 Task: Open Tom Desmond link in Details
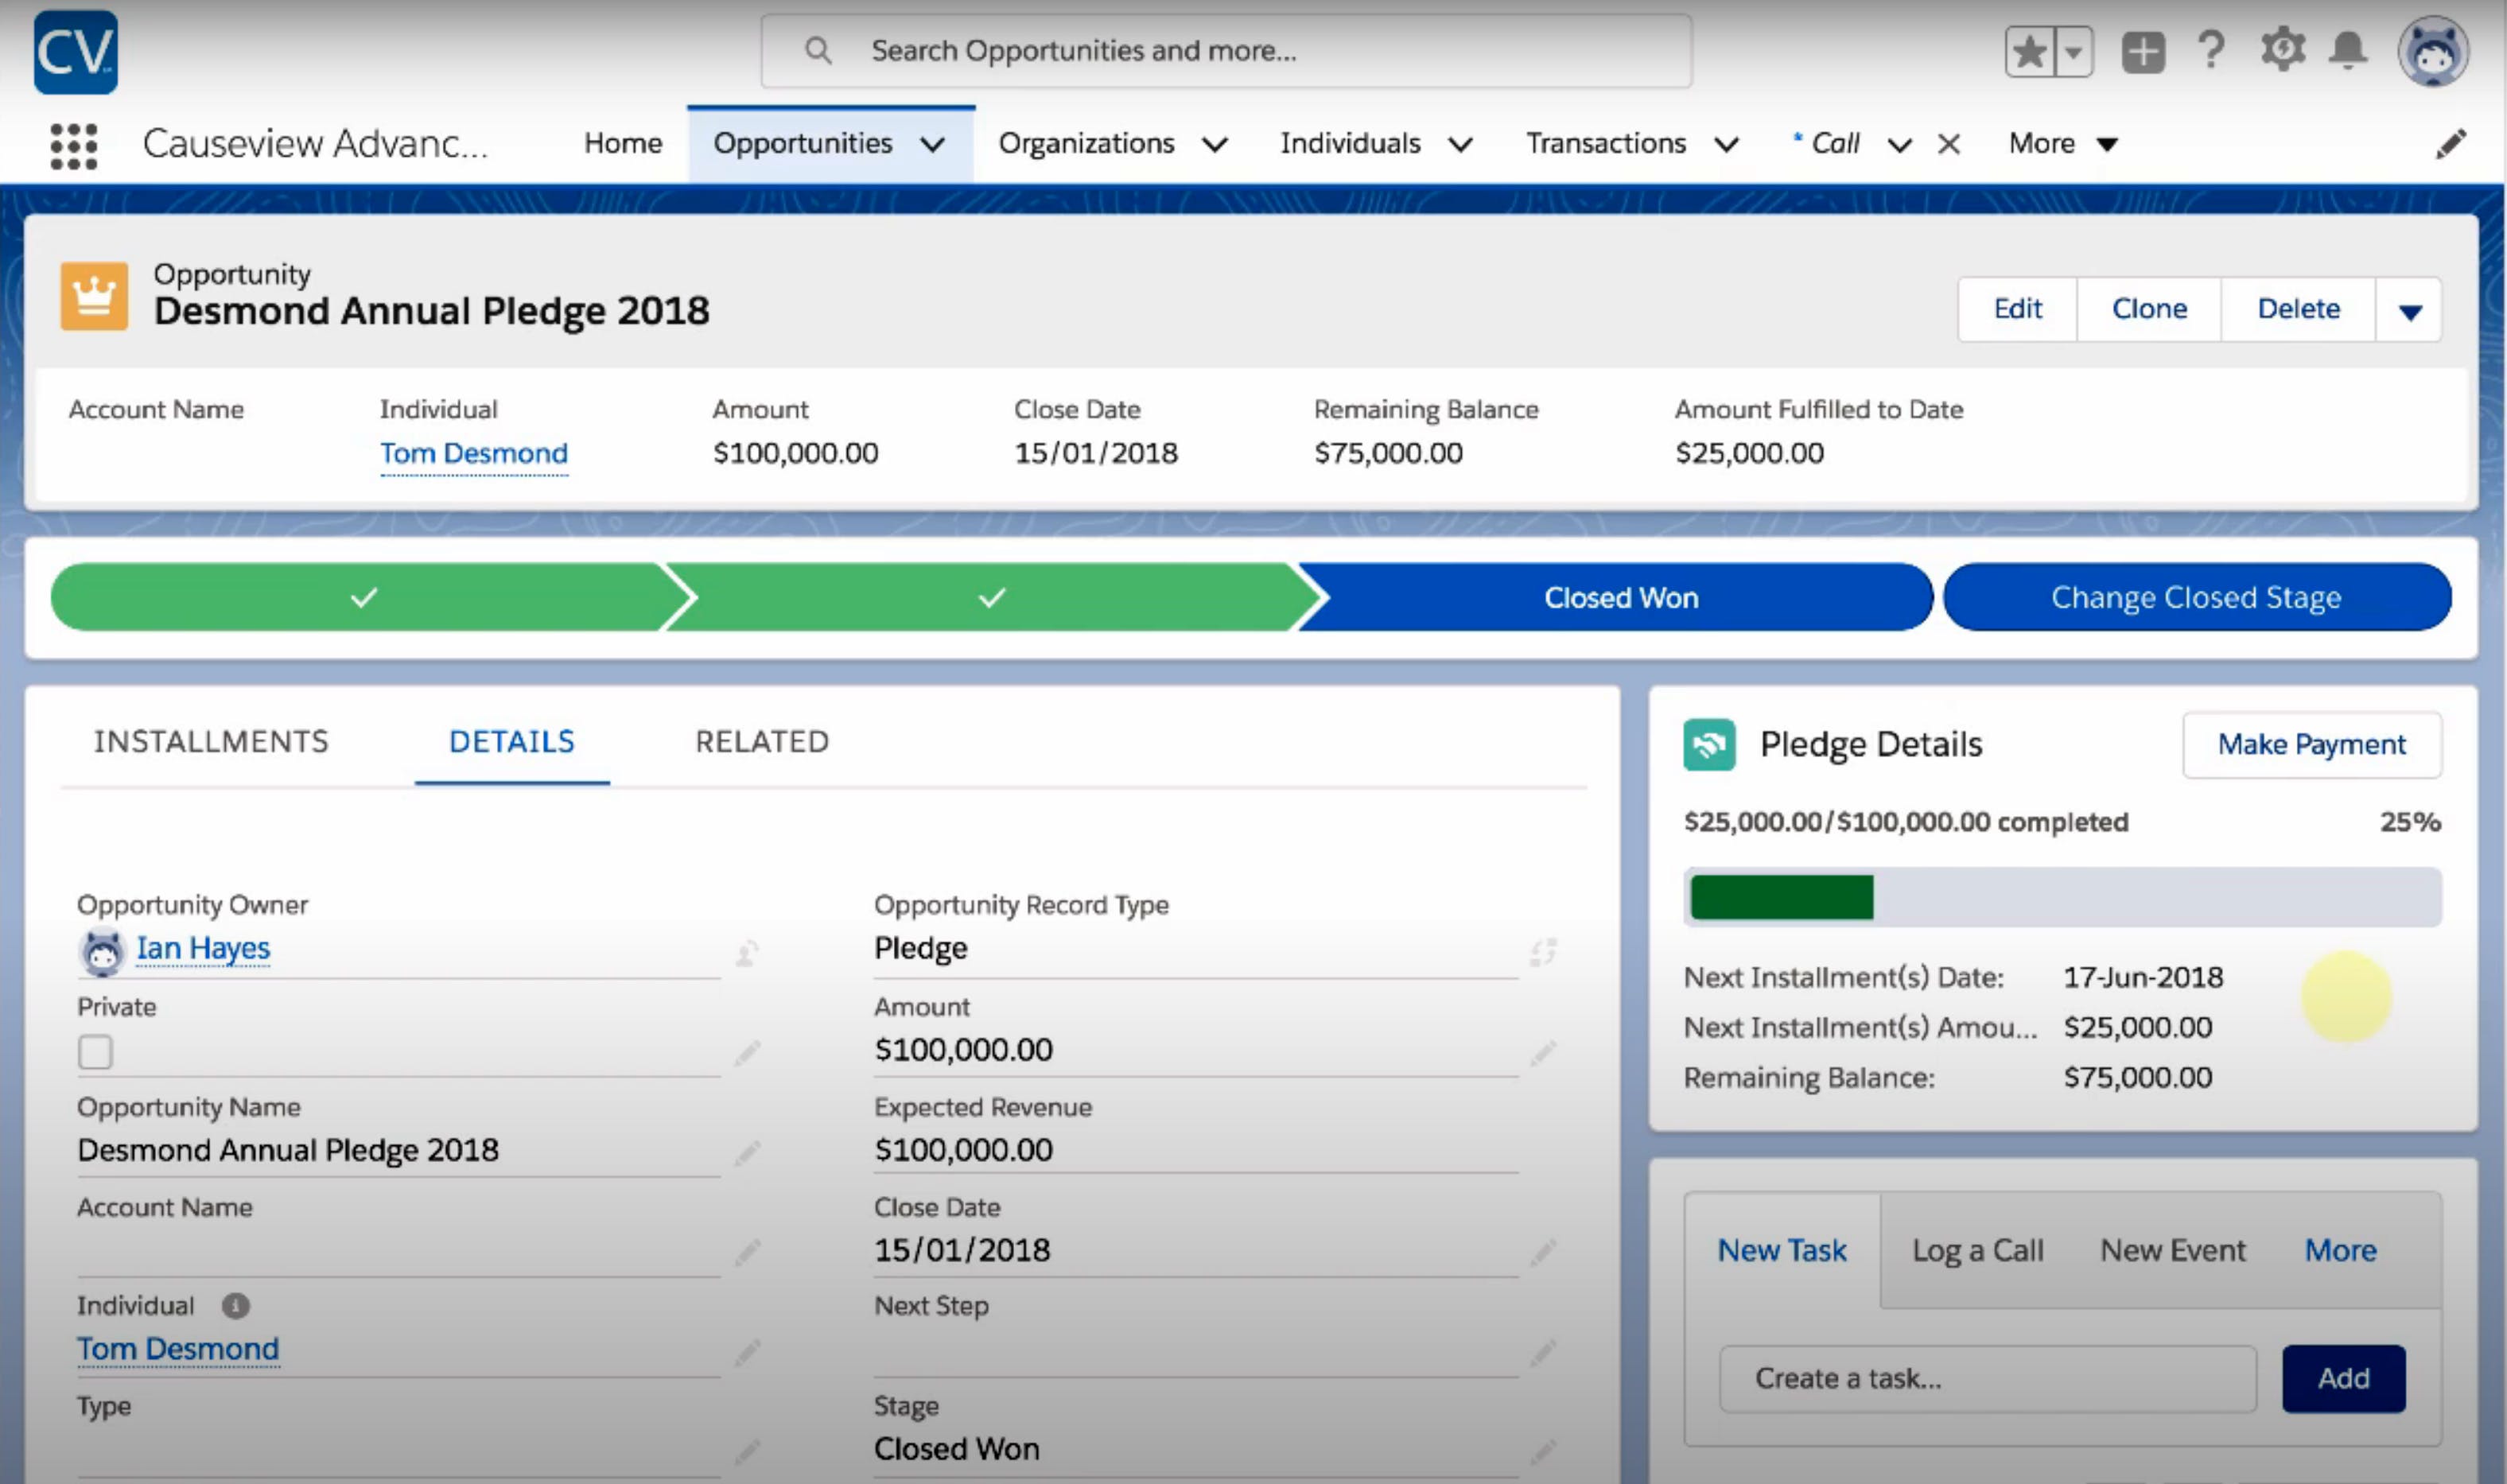pyautogui.click(x=178, y=1350)
